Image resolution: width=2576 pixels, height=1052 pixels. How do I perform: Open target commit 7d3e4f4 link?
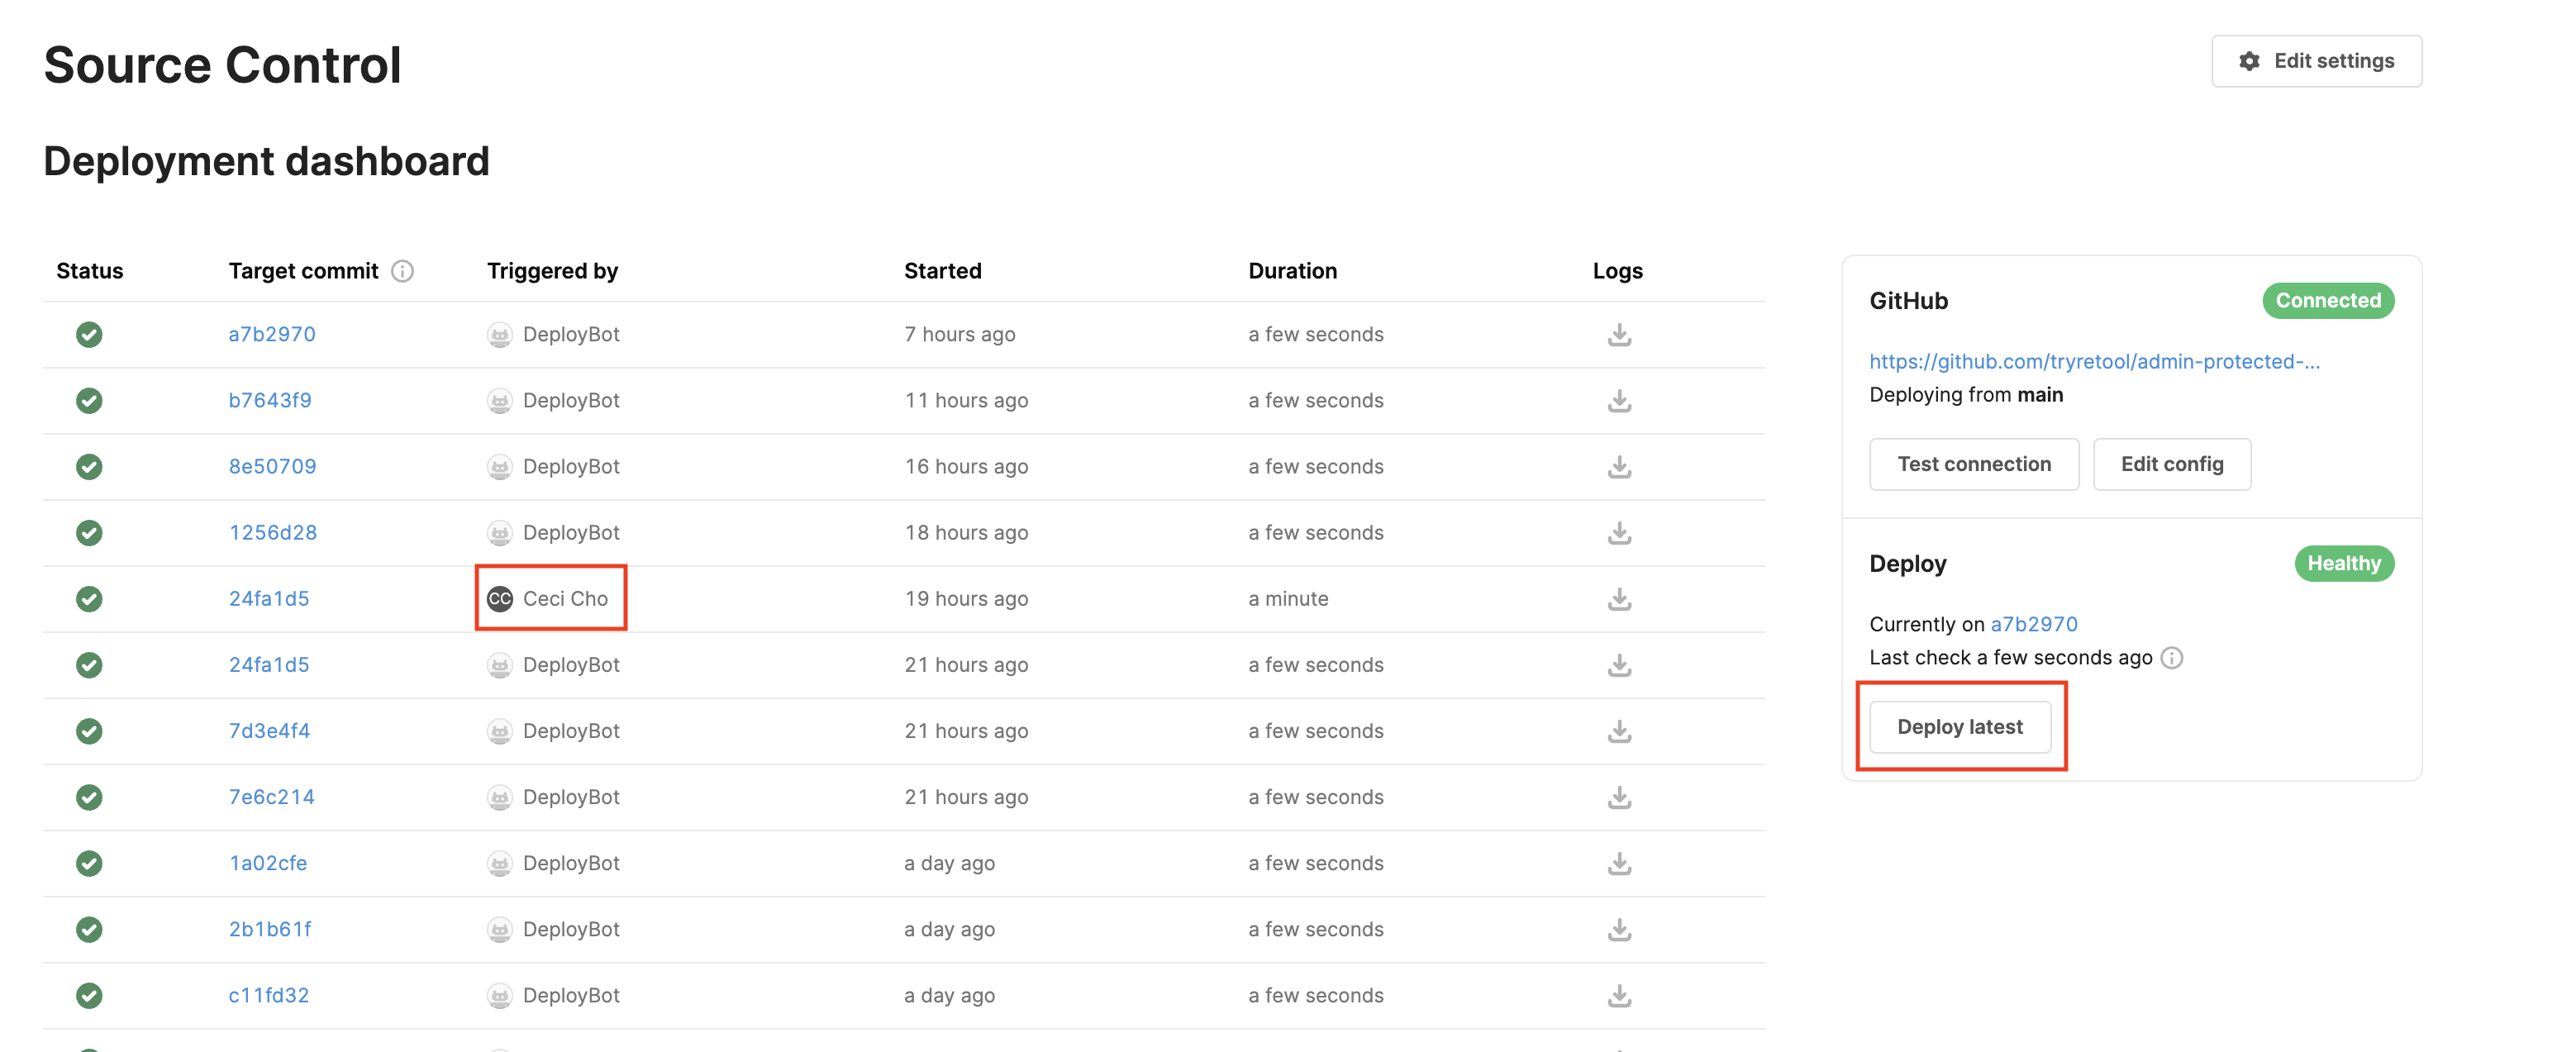click(x=269, y=731)
